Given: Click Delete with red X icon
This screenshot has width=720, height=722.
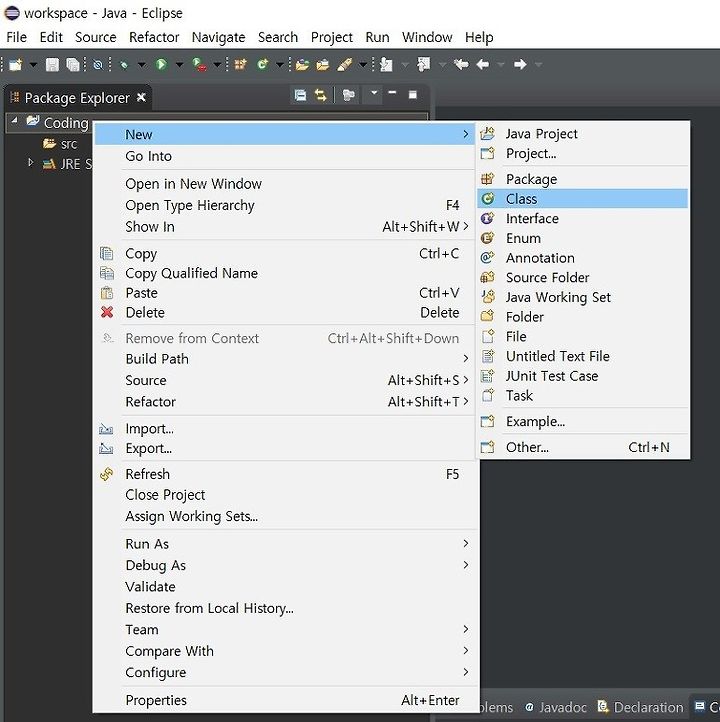Looking at the screenshot, I should click(285, 312).
